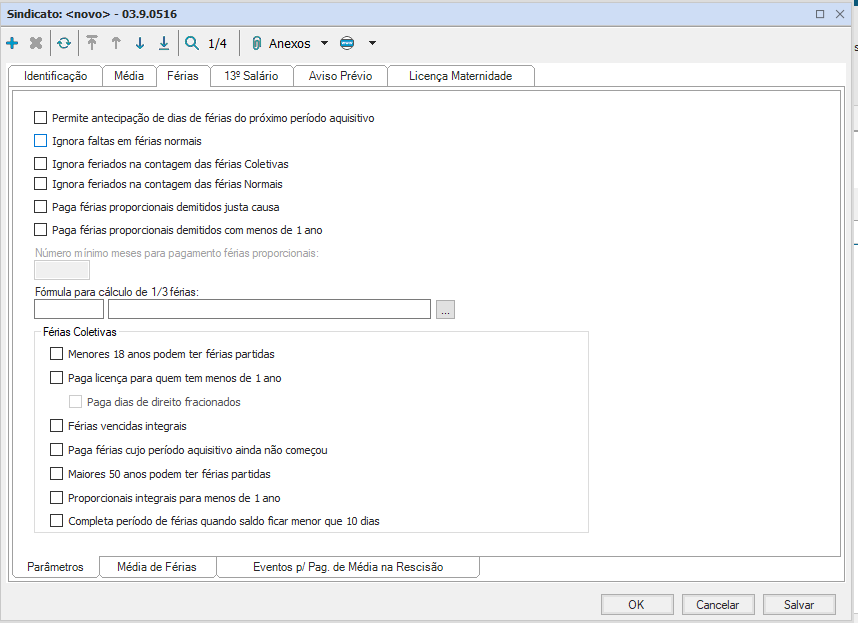Go to next record with down arrow
This screenshot has width=858, height=623.
coord(140,43)
